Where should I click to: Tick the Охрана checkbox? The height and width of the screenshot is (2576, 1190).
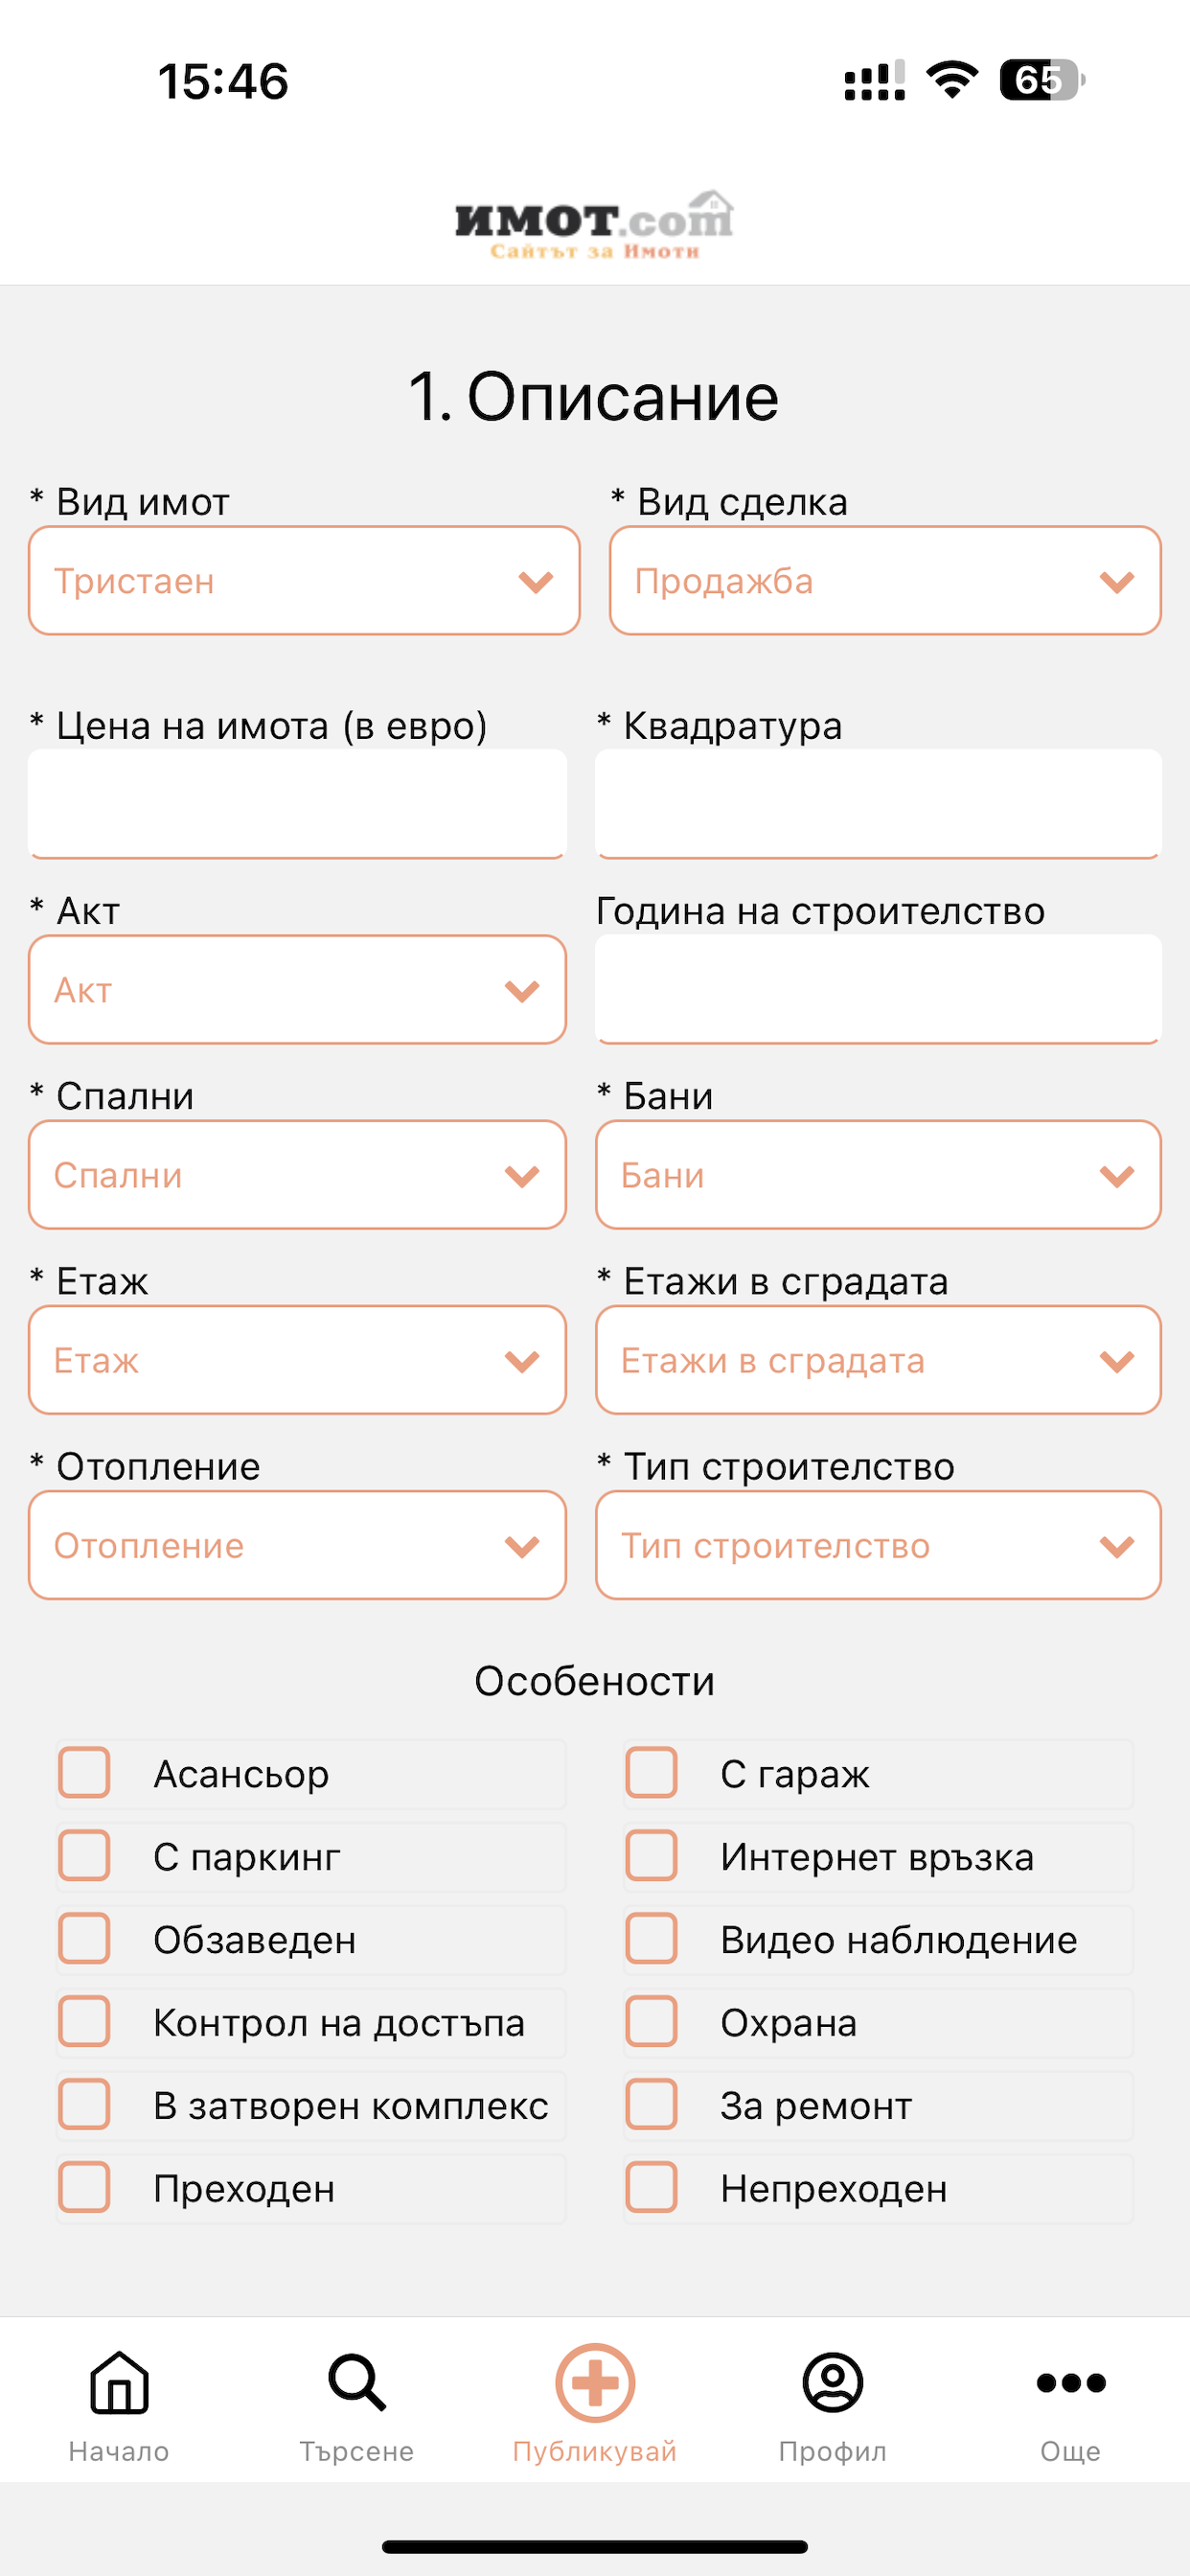point(651,2022)
